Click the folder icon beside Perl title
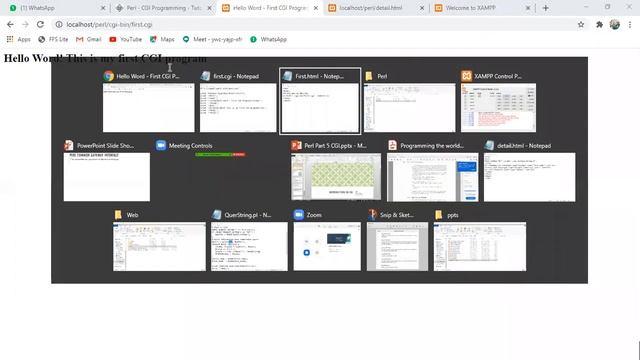 pos(369,76)
